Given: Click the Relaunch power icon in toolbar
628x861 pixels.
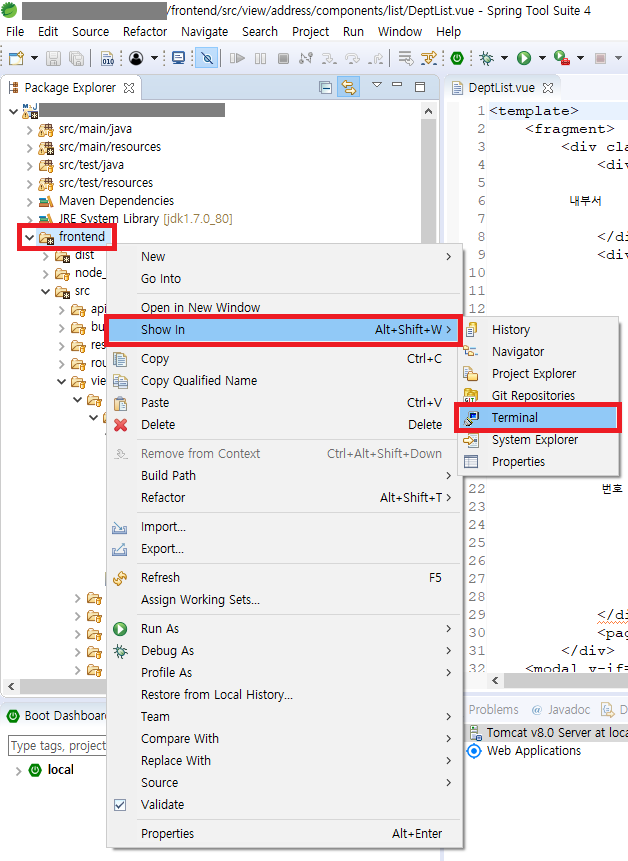Looking at the screenshot, I should click(x=457, y=59).
